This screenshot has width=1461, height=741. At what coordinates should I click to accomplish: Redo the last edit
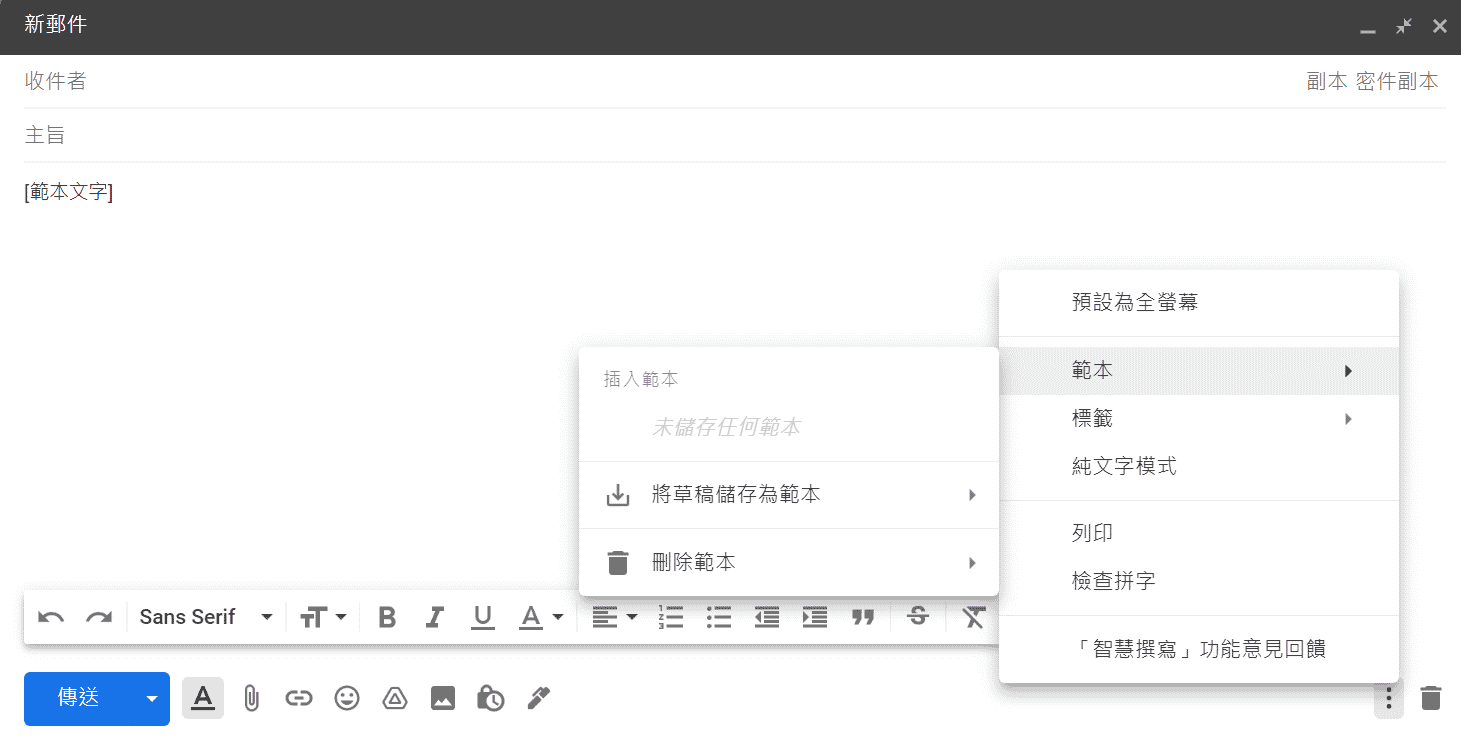click(99, 617)
